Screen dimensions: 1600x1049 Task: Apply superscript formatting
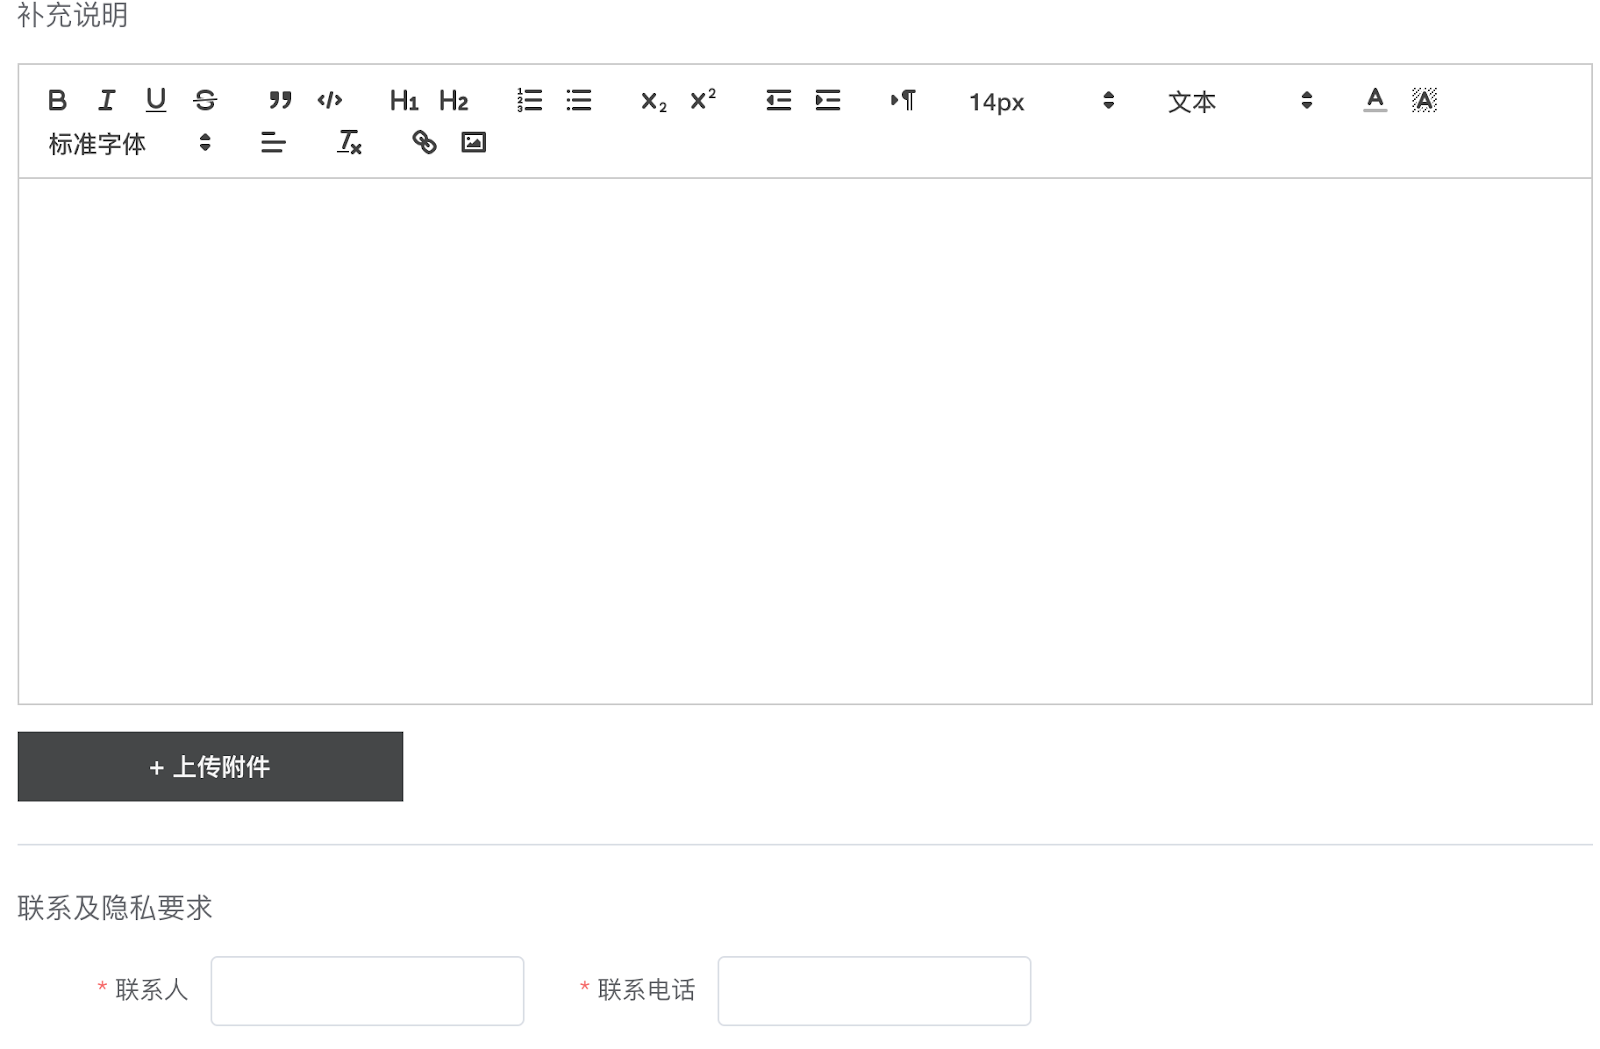point(703,100)
